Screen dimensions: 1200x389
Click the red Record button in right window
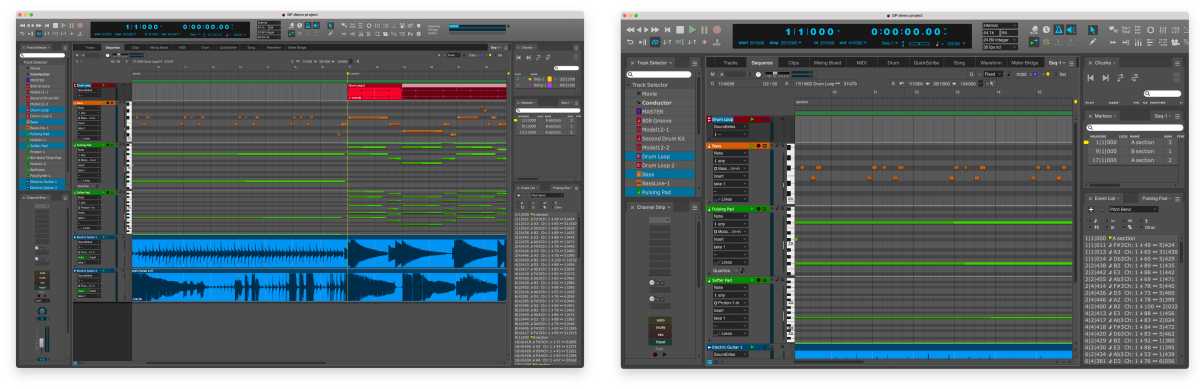716,30
